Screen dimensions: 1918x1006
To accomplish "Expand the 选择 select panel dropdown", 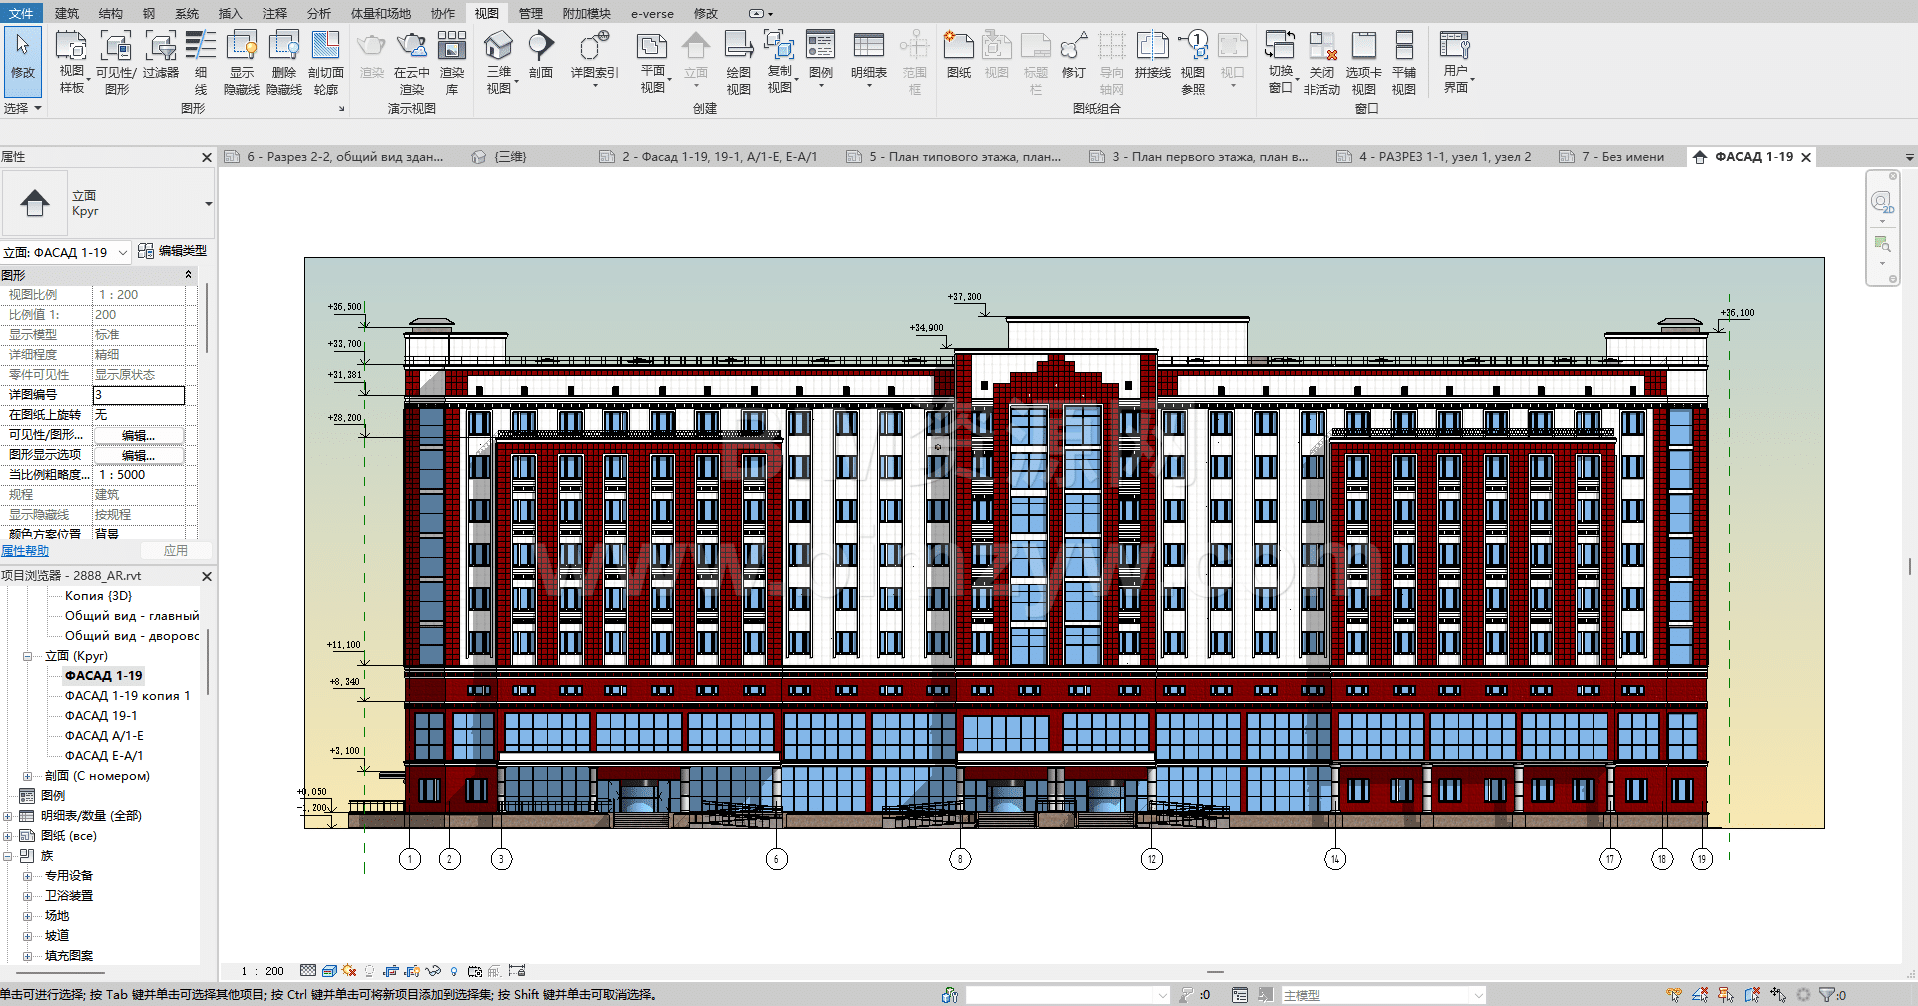I will 22,108.
